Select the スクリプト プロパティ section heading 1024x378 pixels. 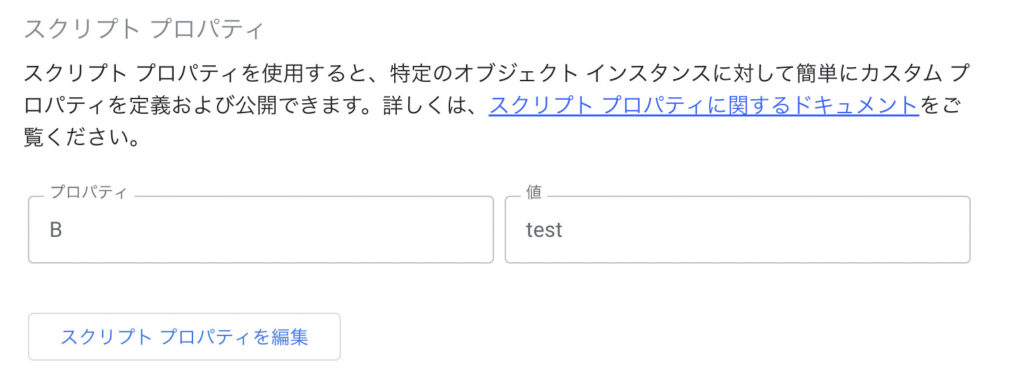[x=144, y=30]
